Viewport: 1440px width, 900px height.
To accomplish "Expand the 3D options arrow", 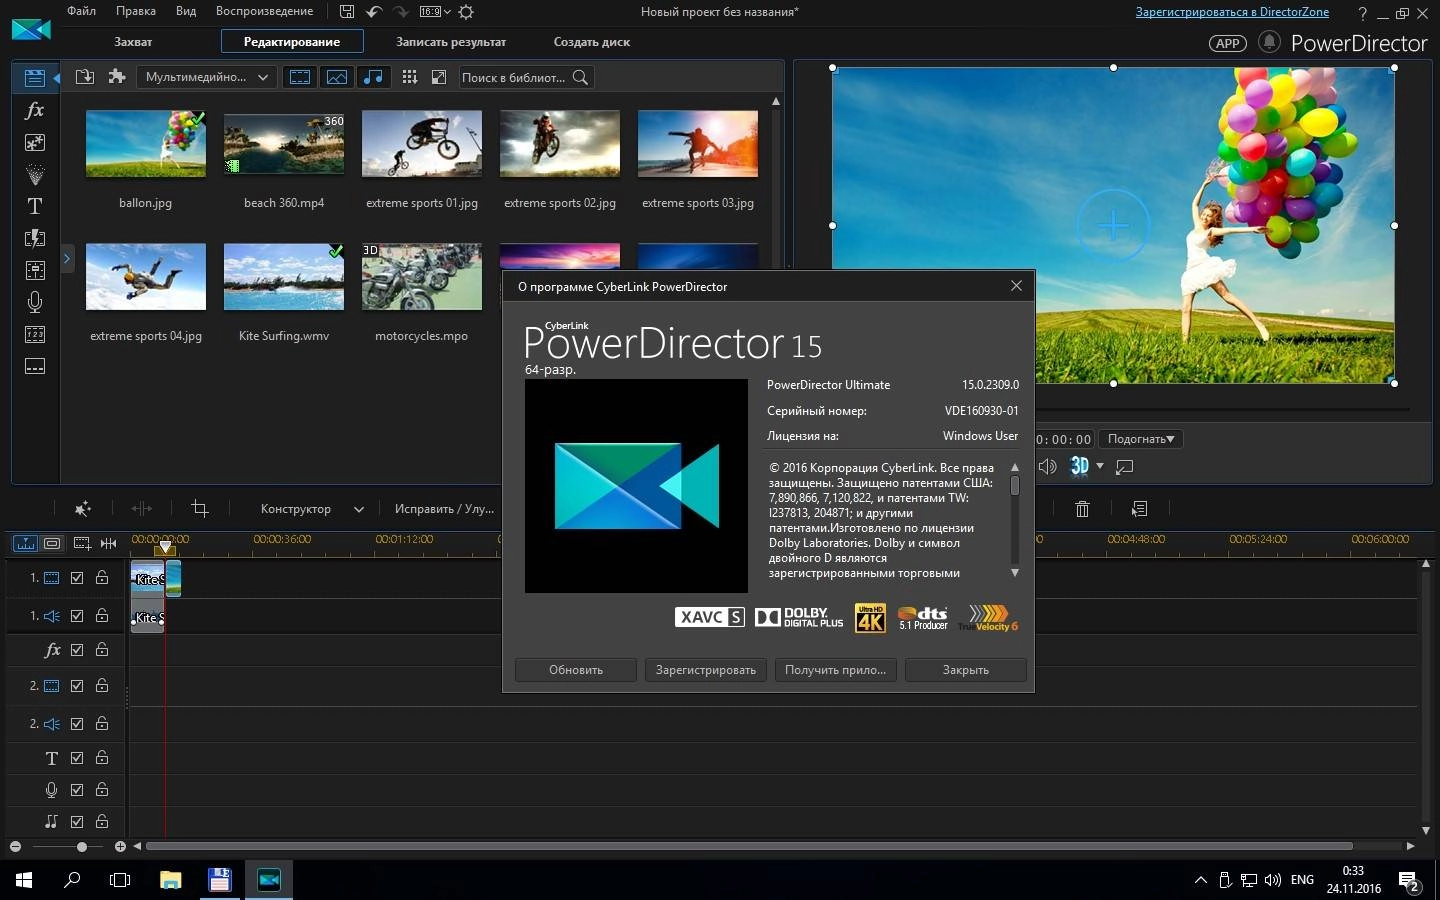I will (1100, 466).
